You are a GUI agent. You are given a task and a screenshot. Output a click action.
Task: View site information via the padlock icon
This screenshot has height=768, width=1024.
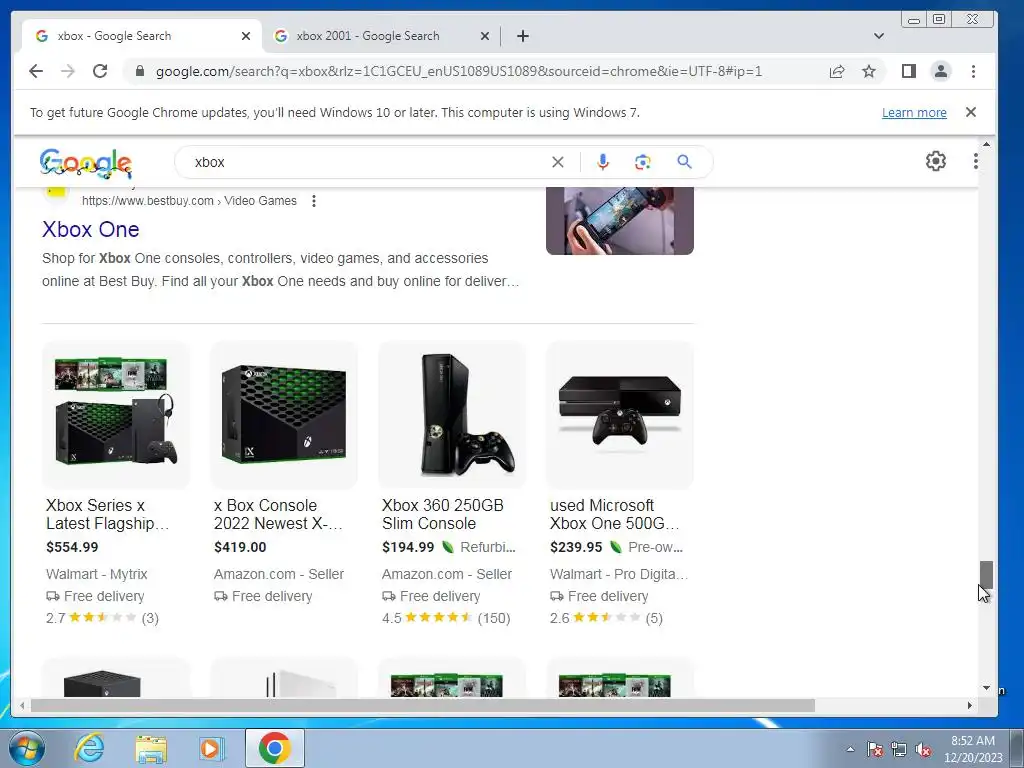tap(139, 71)
